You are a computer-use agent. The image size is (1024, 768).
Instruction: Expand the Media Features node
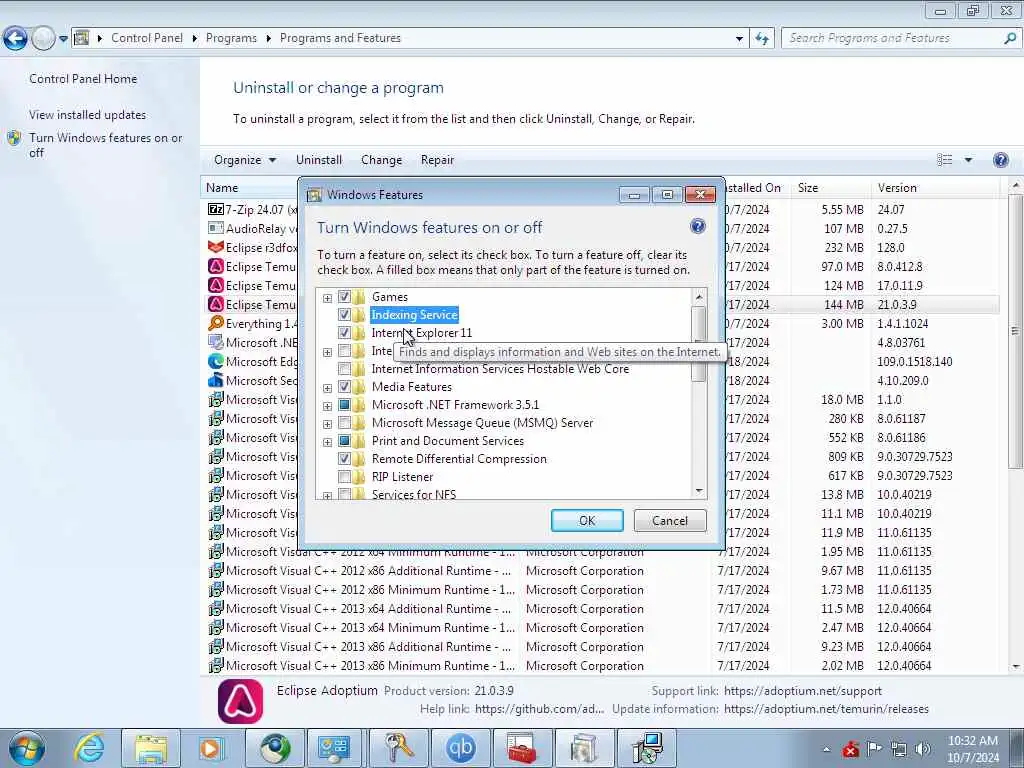click(x=327, y=388)
